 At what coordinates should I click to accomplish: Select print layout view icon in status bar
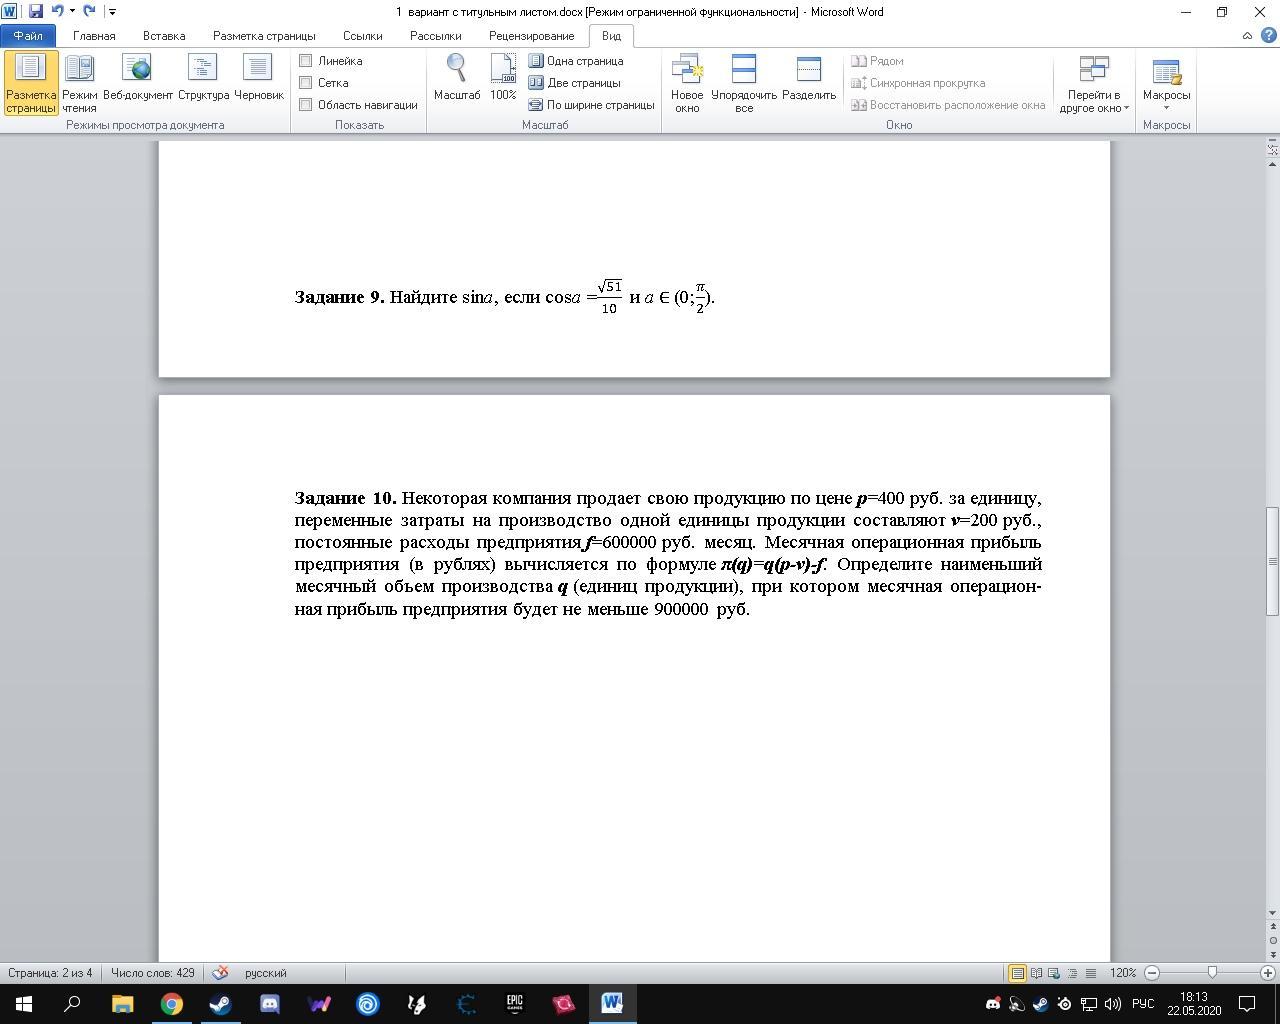[x=1018, y=973]
